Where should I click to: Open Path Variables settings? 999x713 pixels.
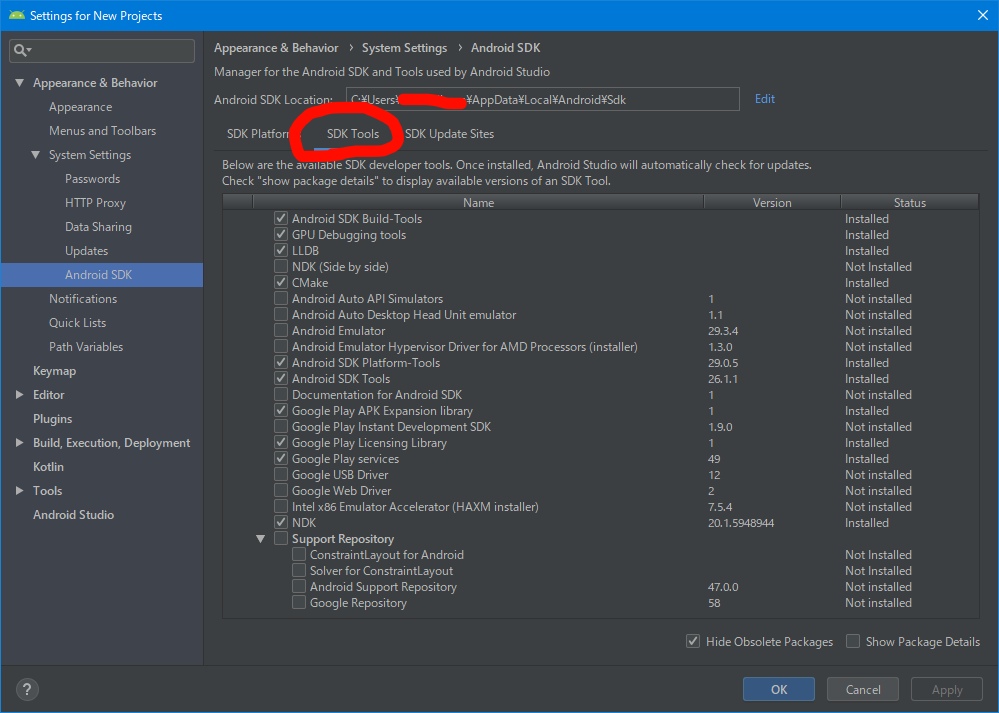[86, 347]
